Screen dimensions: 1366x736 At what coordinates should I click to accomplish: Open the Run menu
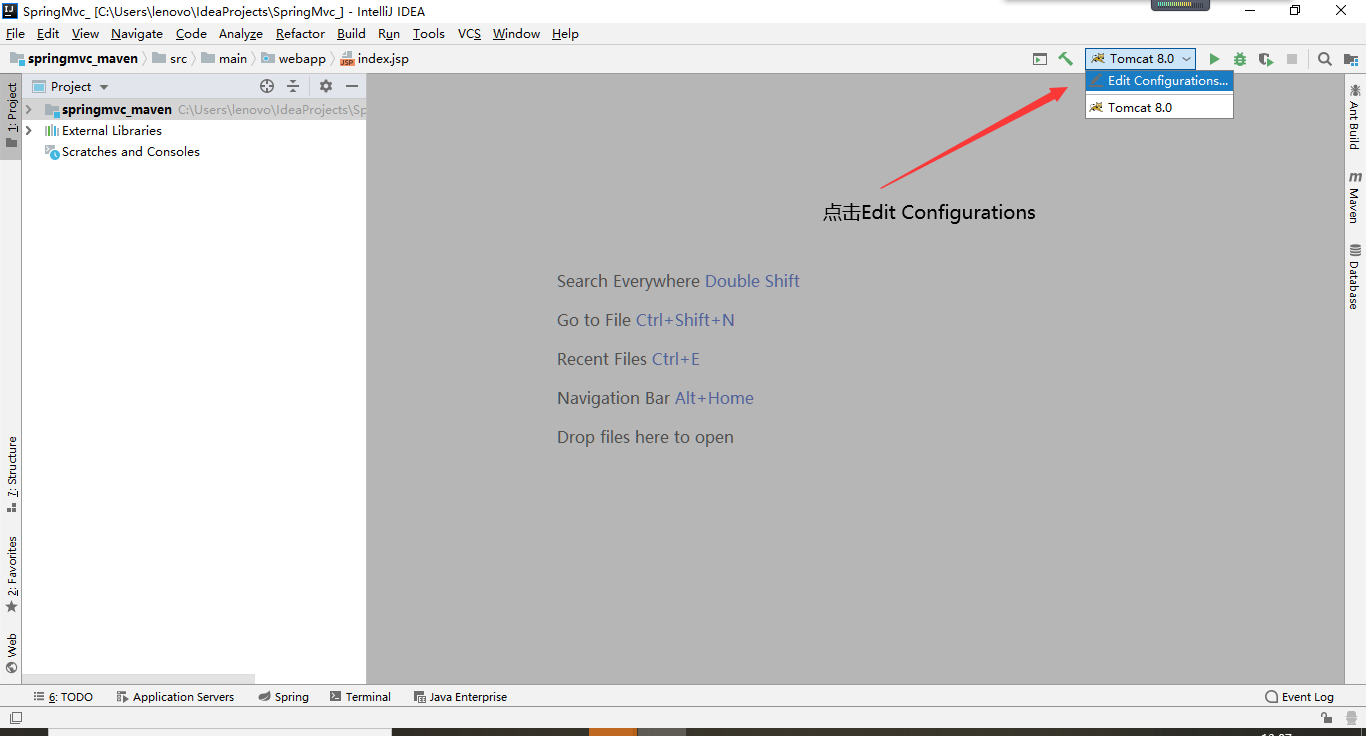[x=389, y=34]
